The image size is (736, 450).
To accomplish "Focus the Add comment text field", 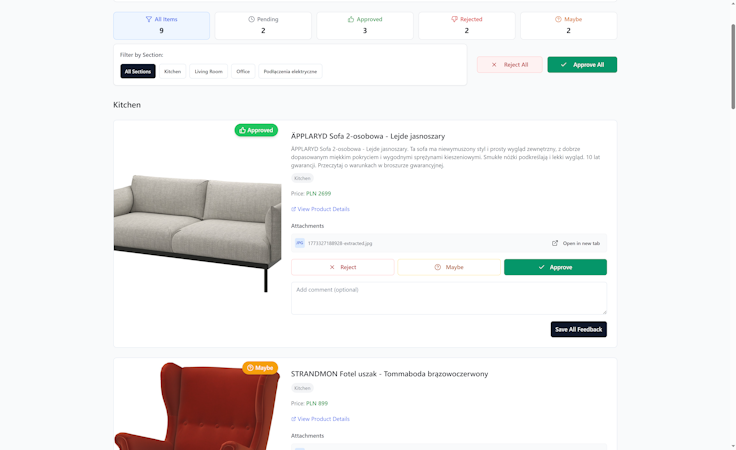I will pos(449,298).
